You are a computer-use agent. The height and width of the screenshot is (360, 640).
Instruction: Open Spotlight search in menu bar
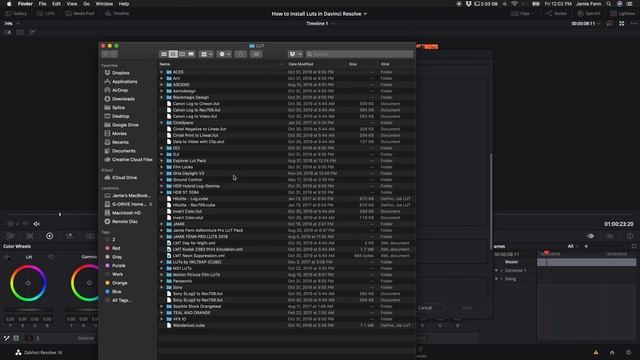(x=609, y=4)
